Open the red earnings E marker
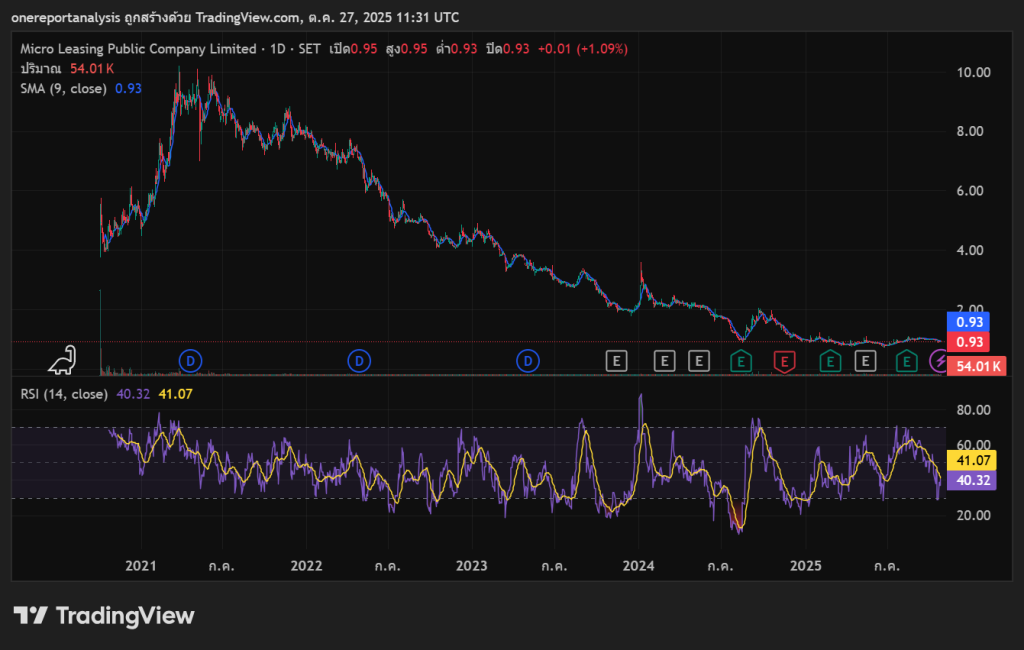Image resolution: width=1024 pixels, height=650 pixels. point(785,360)
